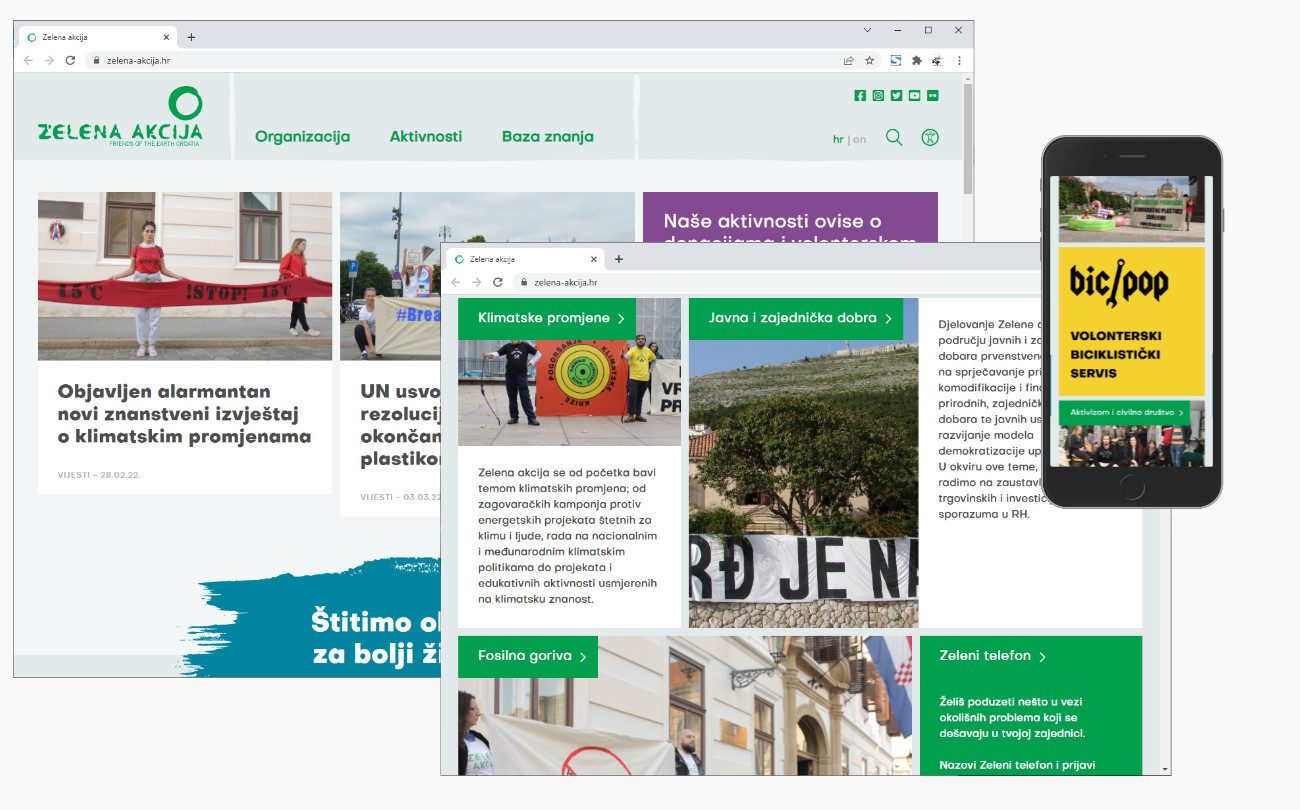Click the back window's vertical scrollbar thumb
This screenshot has height=810, width=1300.
pos(967,140)
